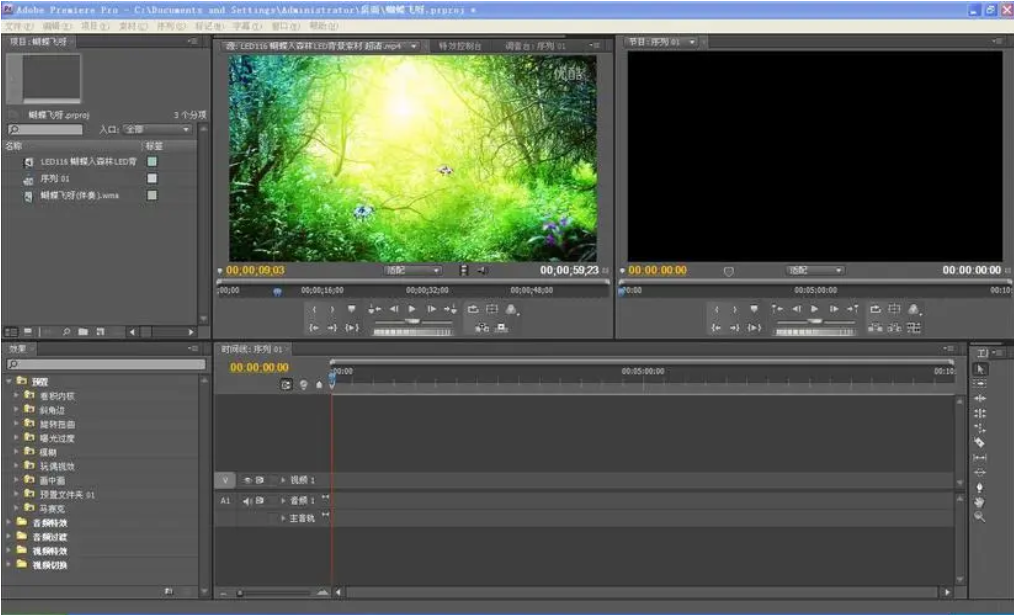Viewport: 1014px width, 615px height.
Task: Select the Track Select tool
Action: tap(980, 383)
